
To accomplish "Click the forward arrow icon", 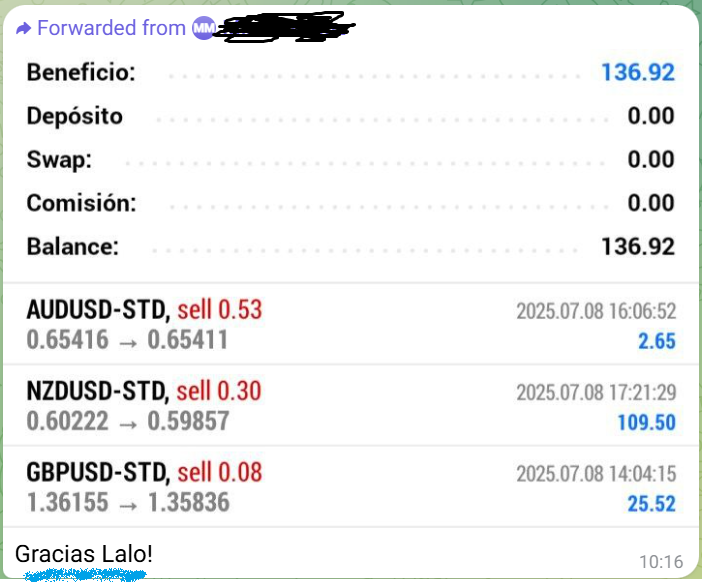I will (x=24, y=29).
